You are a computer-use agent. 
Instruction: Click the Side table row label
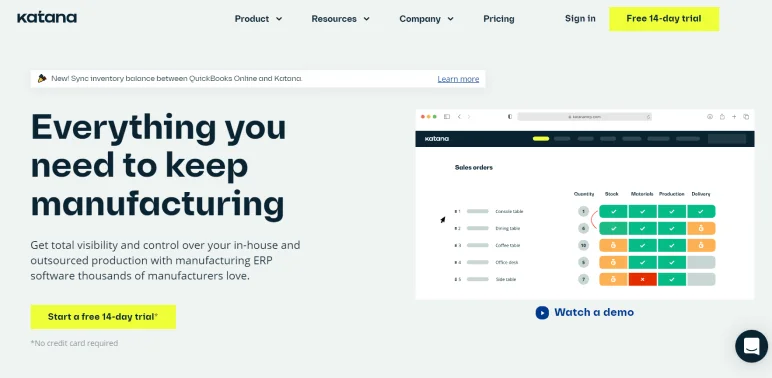point(505,279)
